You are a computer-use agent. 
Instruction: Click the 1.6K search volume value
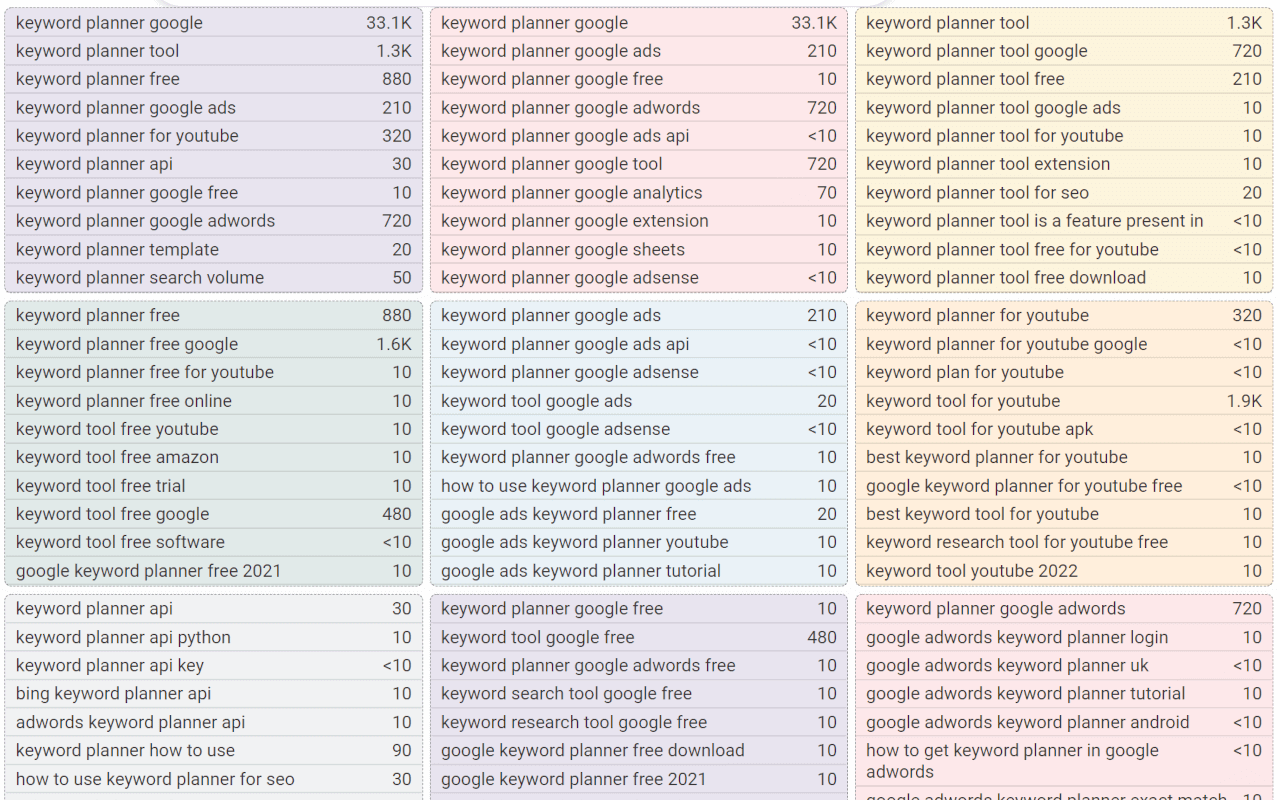[394, 344]
